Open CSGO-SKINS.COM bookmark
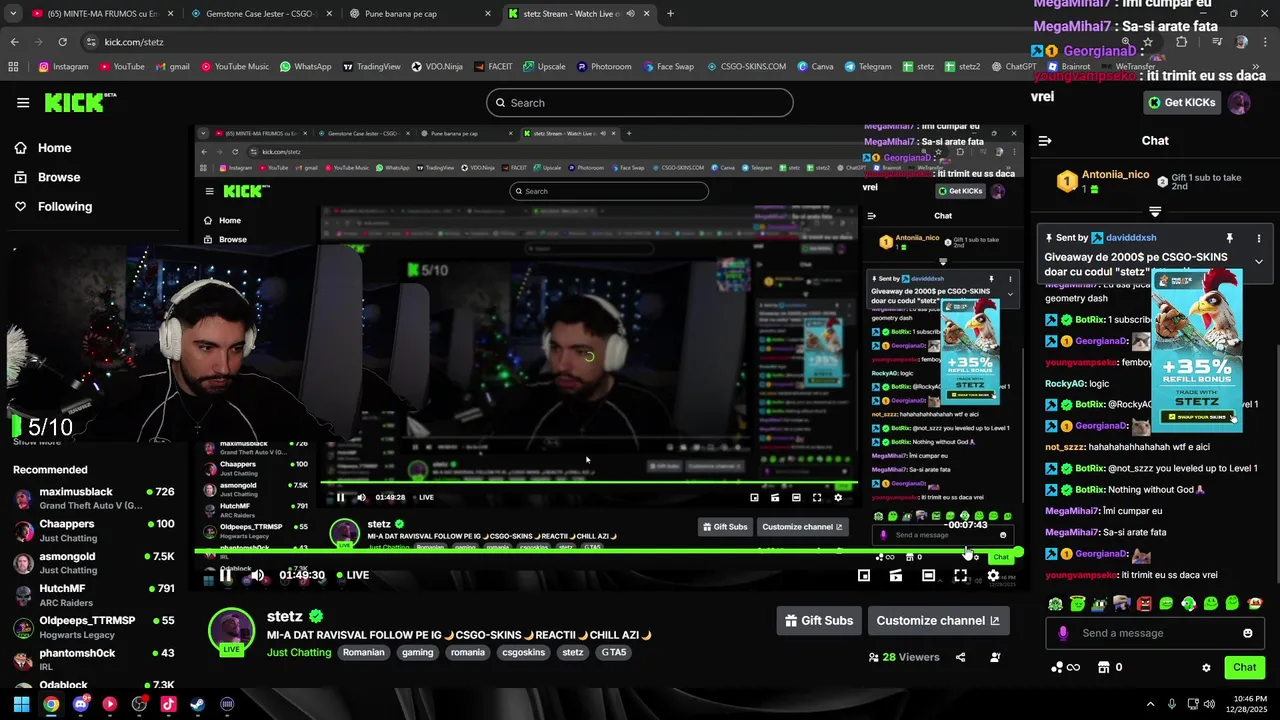This screenshot has height=720, width=1280. (746, 67)
